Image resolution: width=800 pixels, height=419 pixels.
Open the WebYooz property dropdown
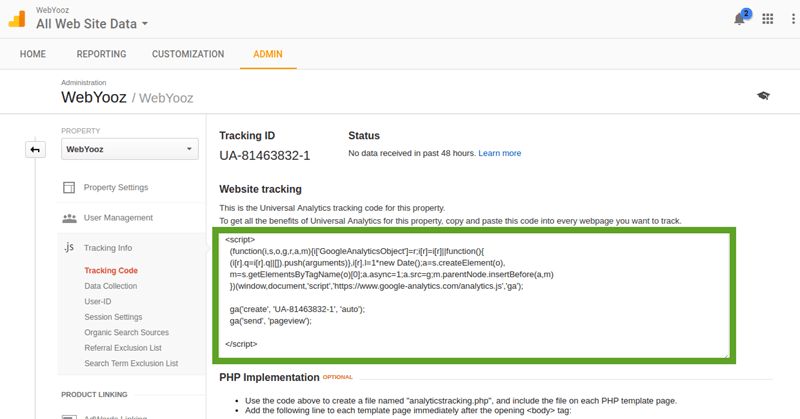pos(130,149)
